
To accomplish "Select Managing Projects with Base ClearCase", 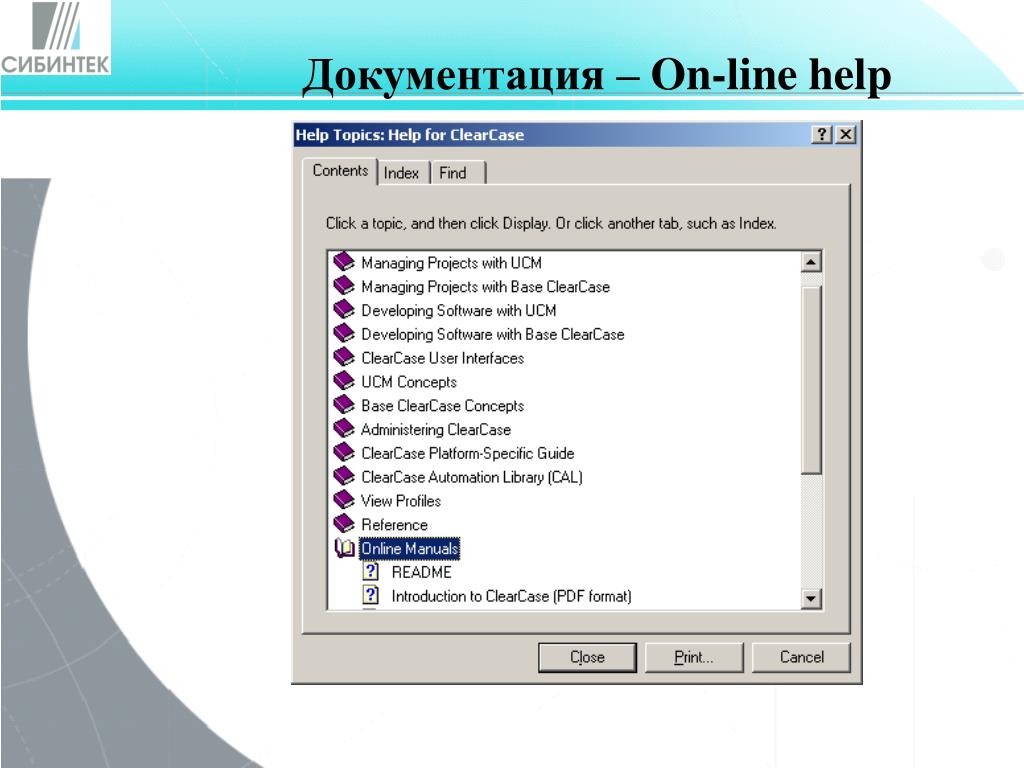I will click(485, 287).
